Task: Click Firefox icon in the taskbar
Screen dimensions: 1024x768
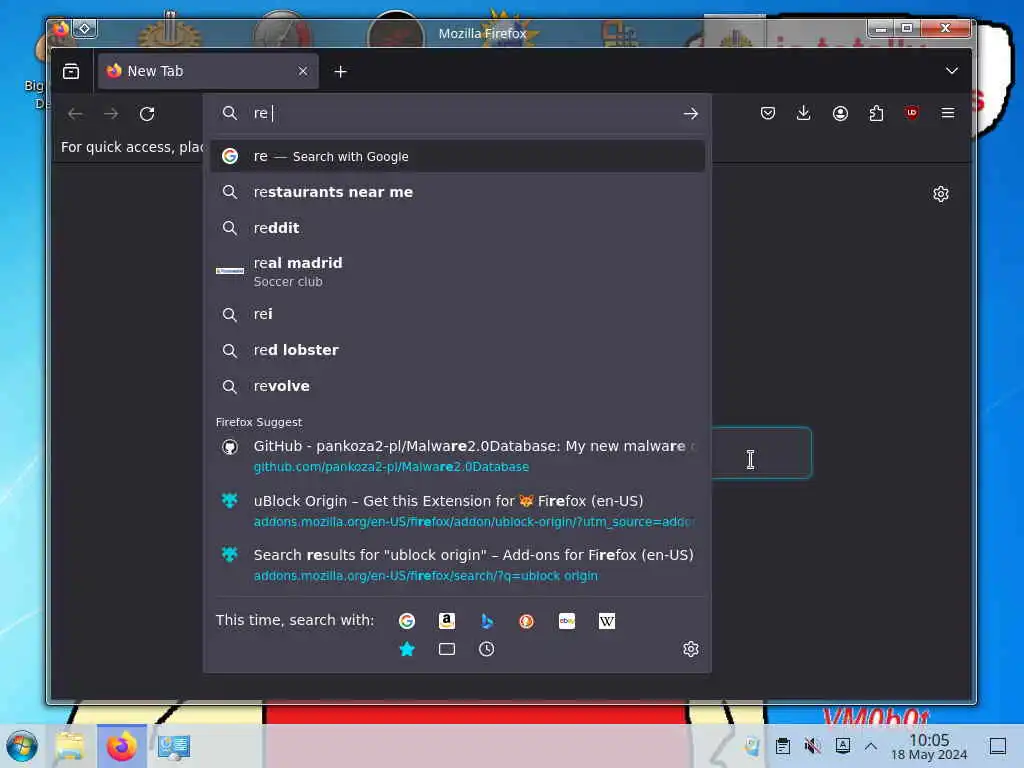Action: point(122,746)
